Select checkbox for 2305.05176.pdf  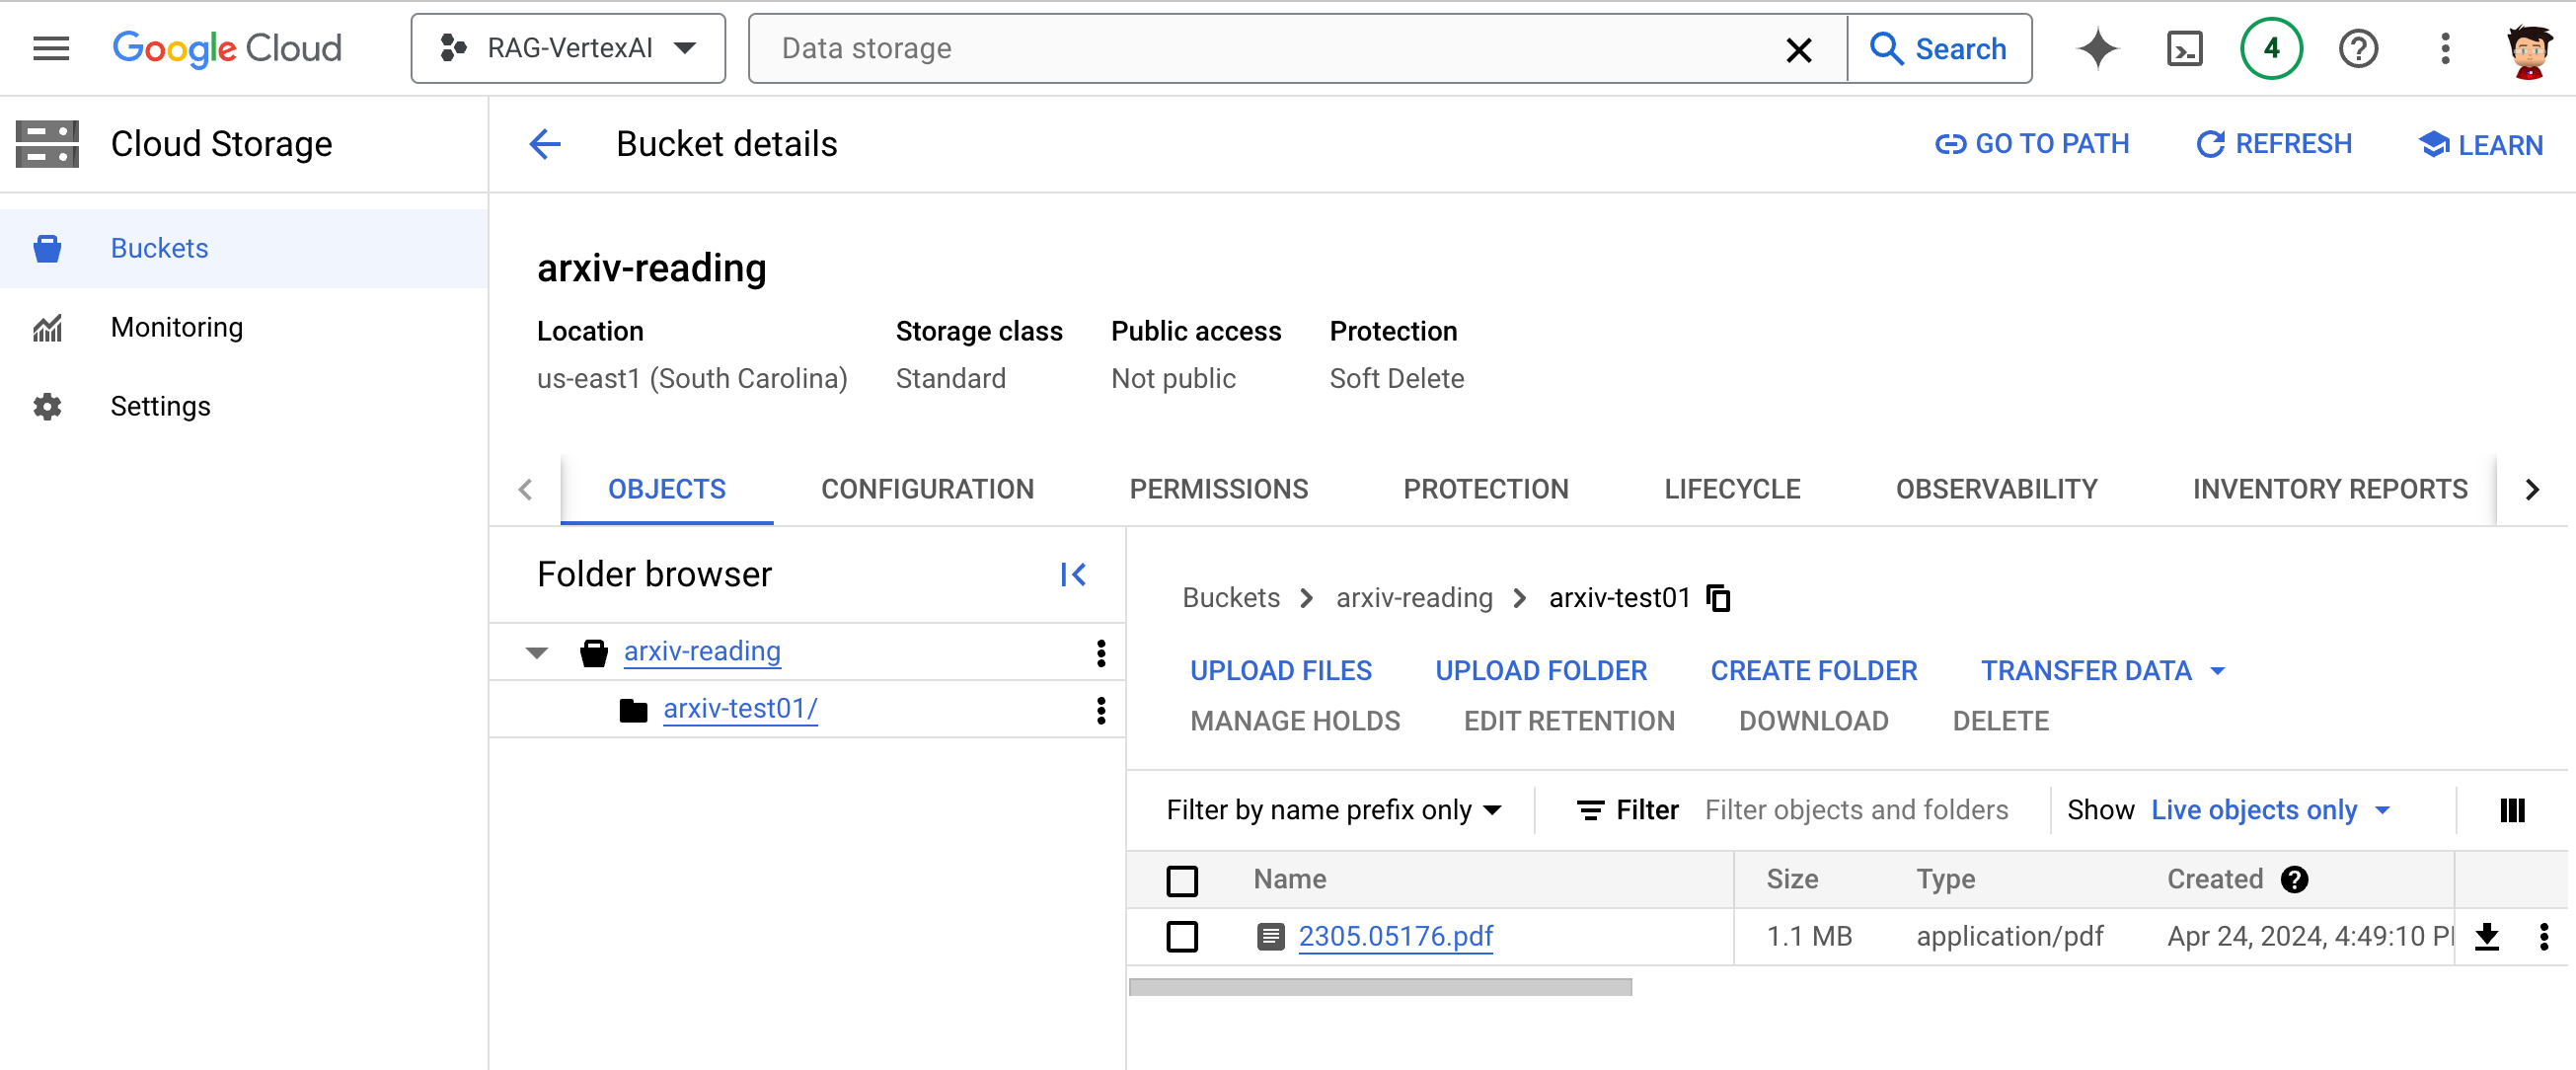click(x=1182, y=937)
